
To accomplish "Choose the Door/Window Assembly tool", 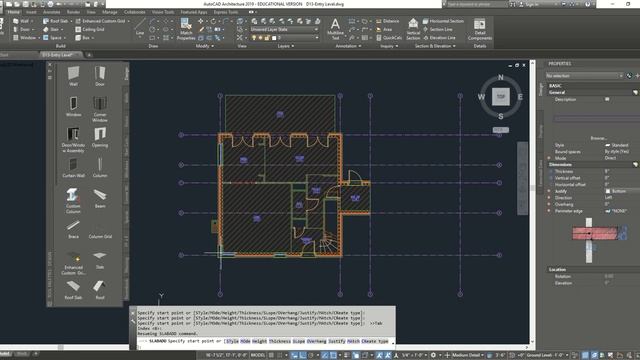I will point(73,140).
